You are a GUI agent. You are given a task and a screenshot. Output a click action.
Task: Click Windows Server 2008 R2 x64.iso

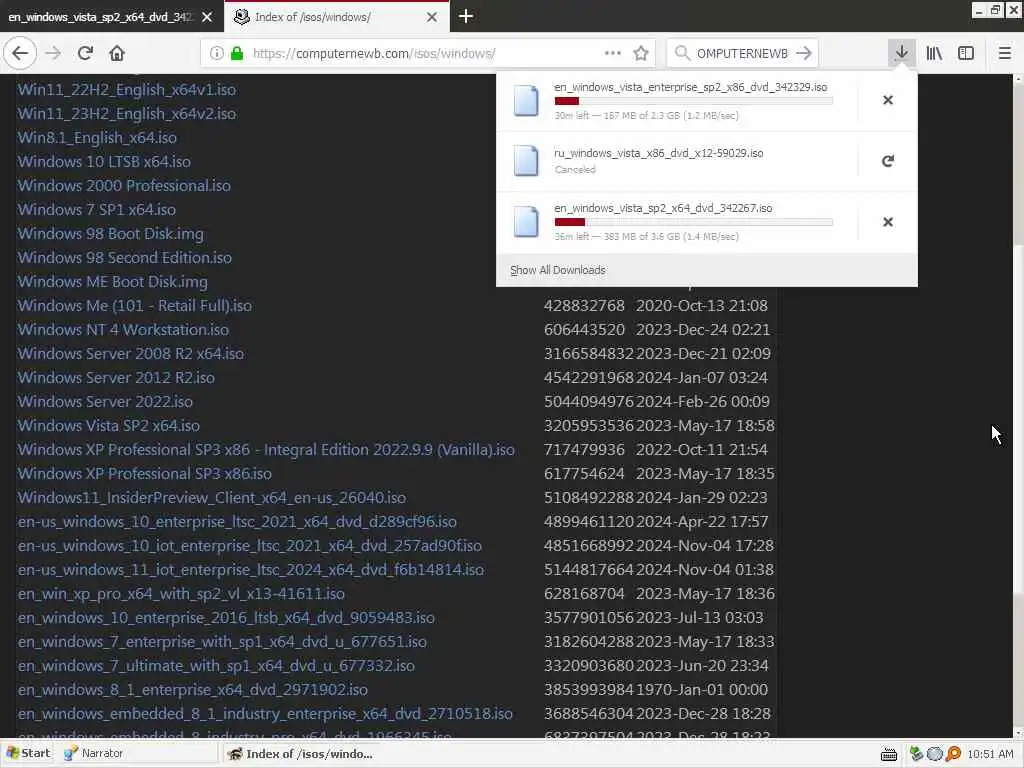(131, 354)
